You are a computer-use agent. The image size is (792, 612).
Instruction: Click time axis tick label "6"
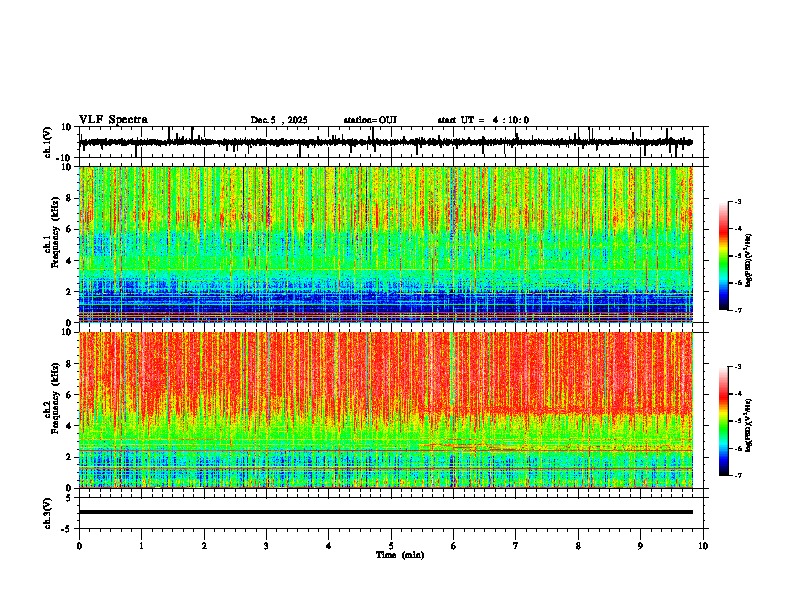(454, 546)
